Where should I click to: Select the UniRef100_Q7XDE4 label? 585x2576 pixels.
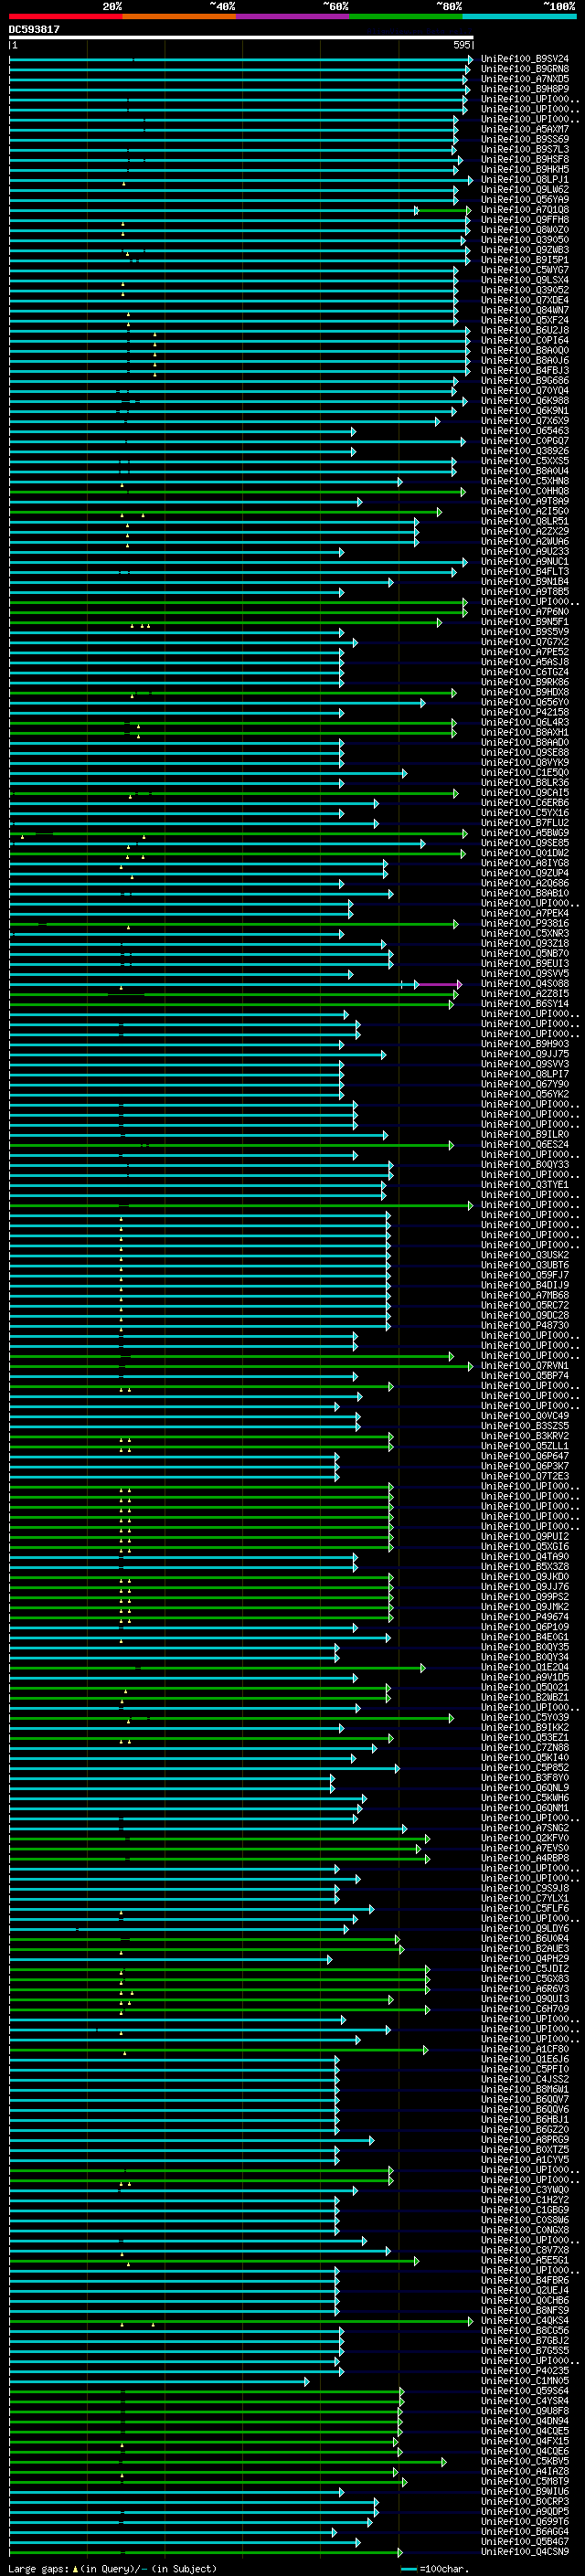[525, 301]
